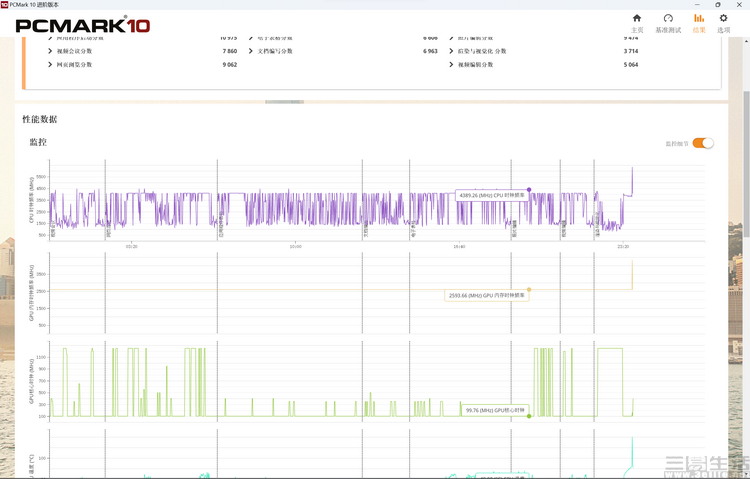Click the PCMark 10 title bar app icon
Screen dimensions: 750x479
(x=4, y=4)
